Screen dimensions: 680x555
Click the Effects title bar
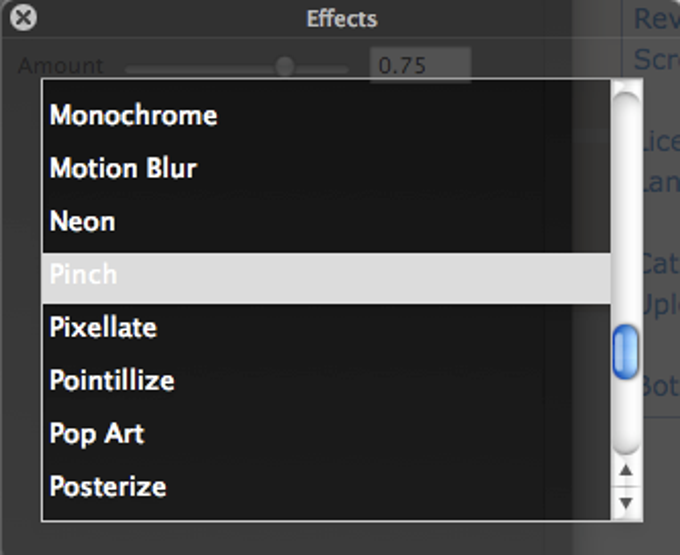click(x=342, y=19)
